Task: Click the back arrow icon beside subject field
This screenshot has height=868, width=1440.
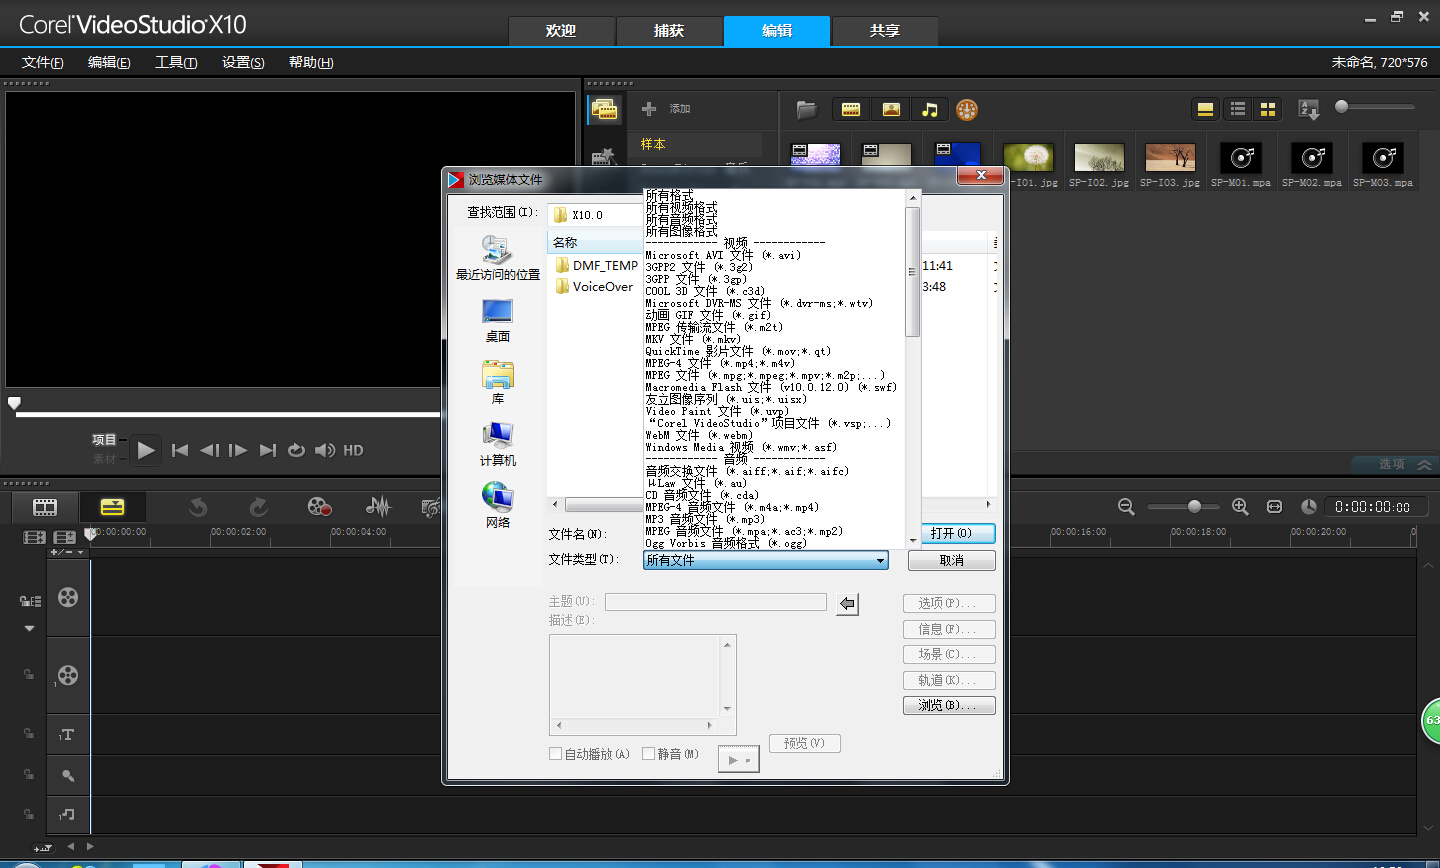Action: [847, 603]
